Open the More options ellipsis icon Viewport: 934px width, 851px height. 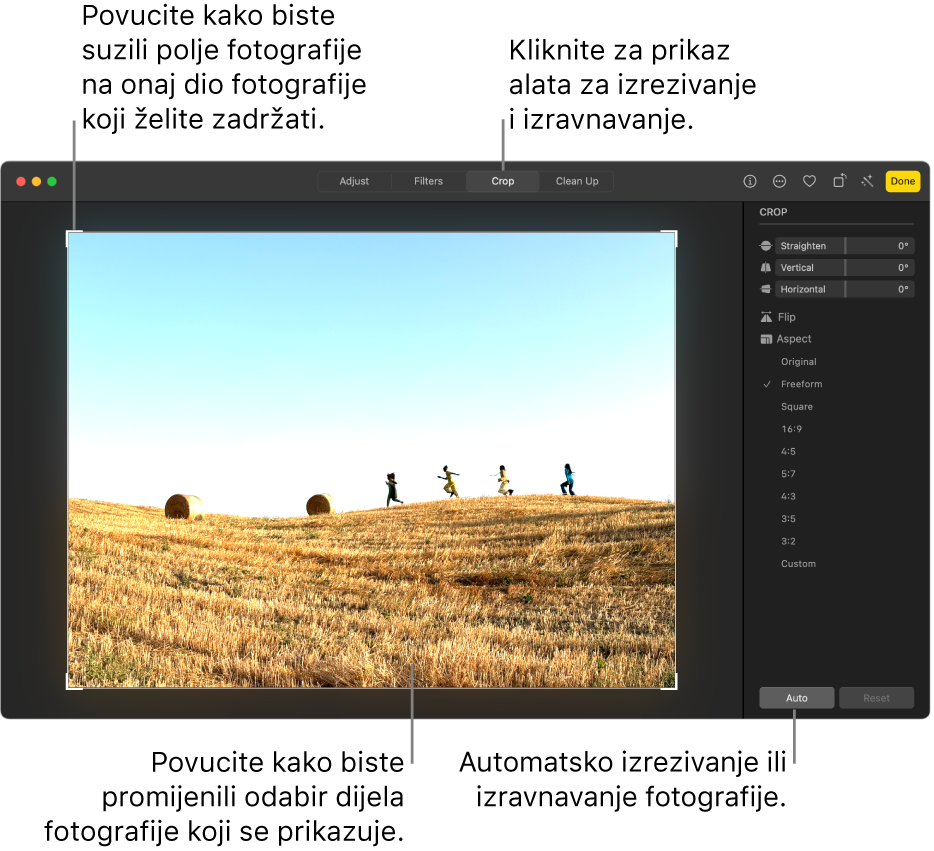[x=779, y=181]
